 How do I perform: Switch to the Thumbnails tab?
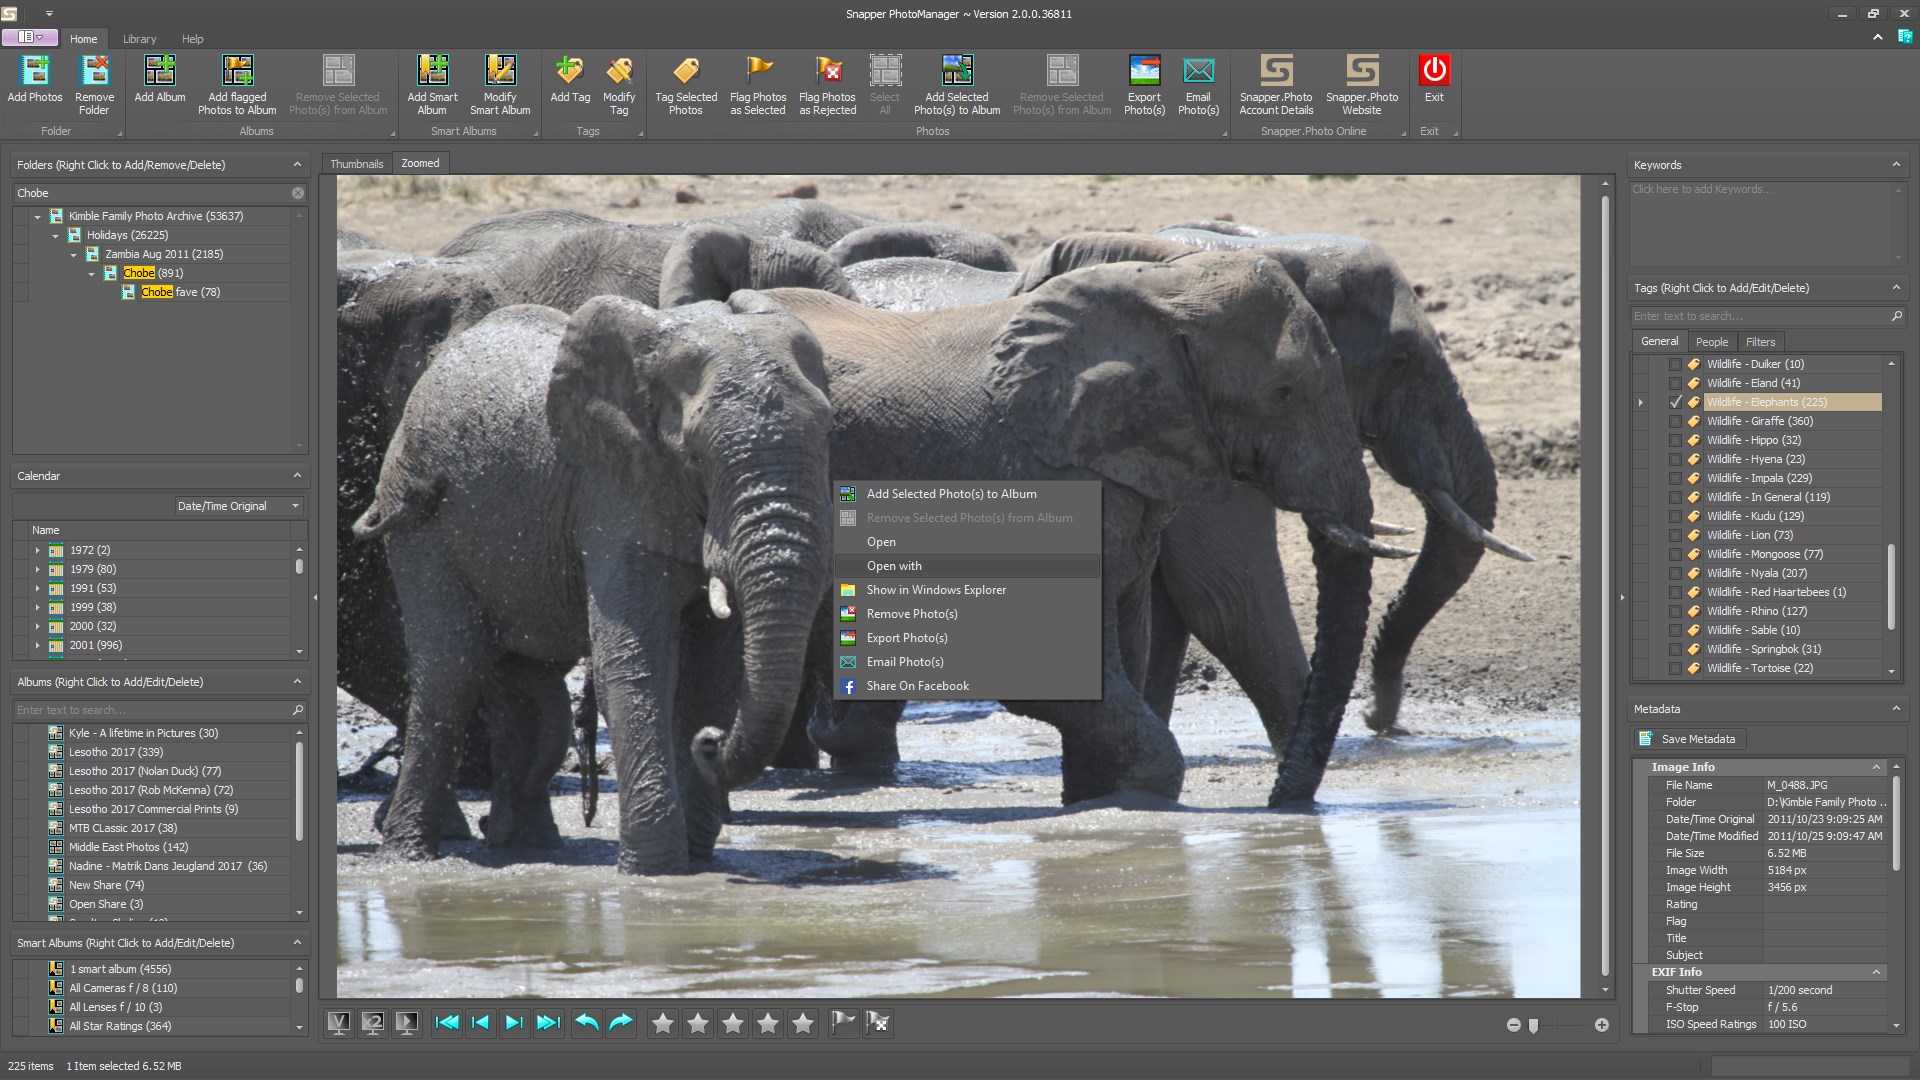(x=356, y=164)
